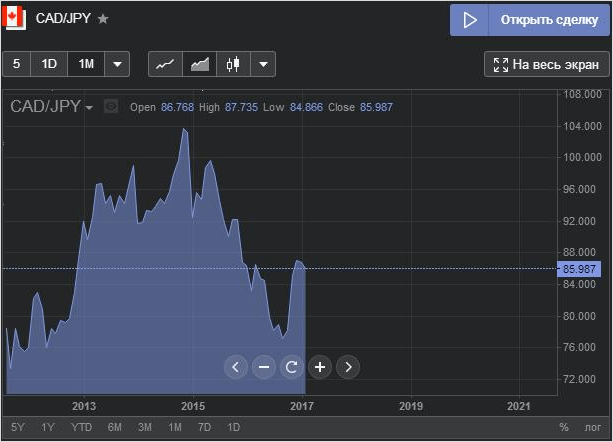Zoom out using the minus button
The height and width of the screenshot is (442, 613).
tap(264, 367)
